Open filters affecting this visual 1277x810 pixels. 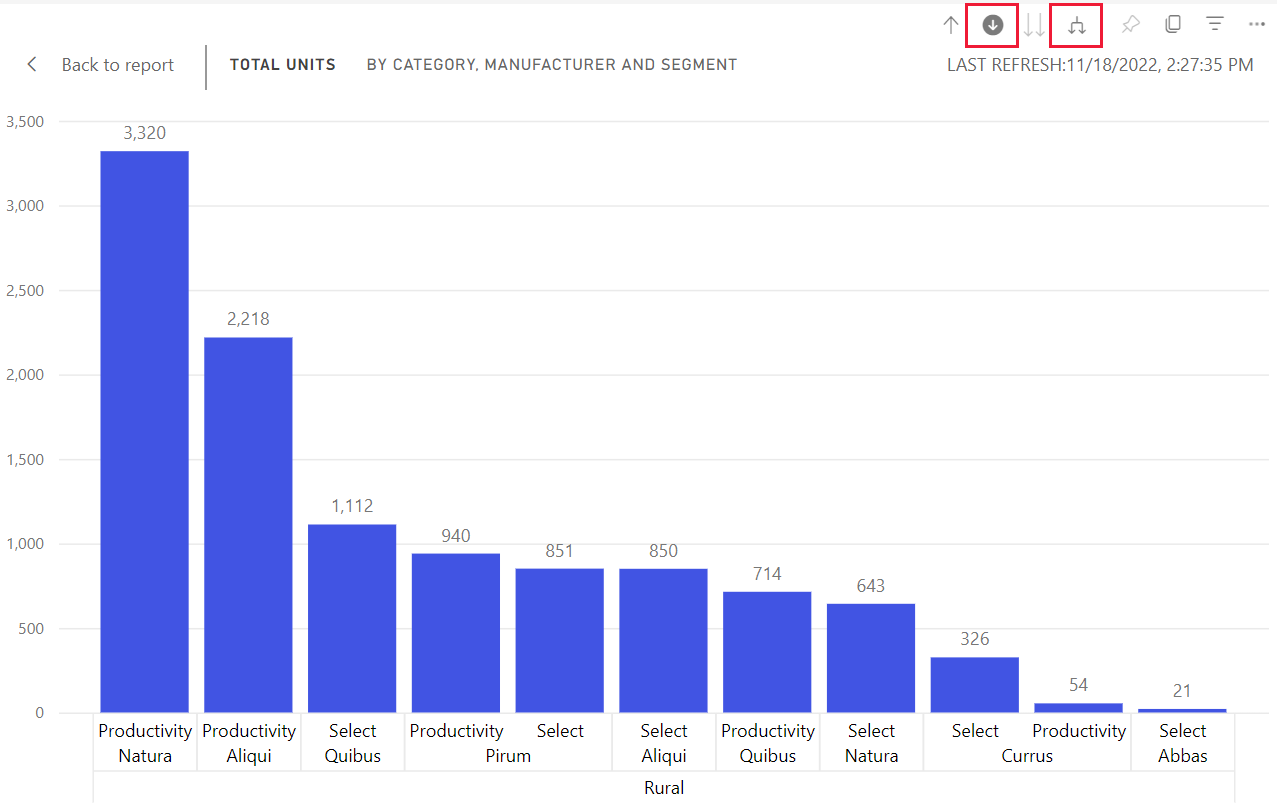[x=1215, y=24]
